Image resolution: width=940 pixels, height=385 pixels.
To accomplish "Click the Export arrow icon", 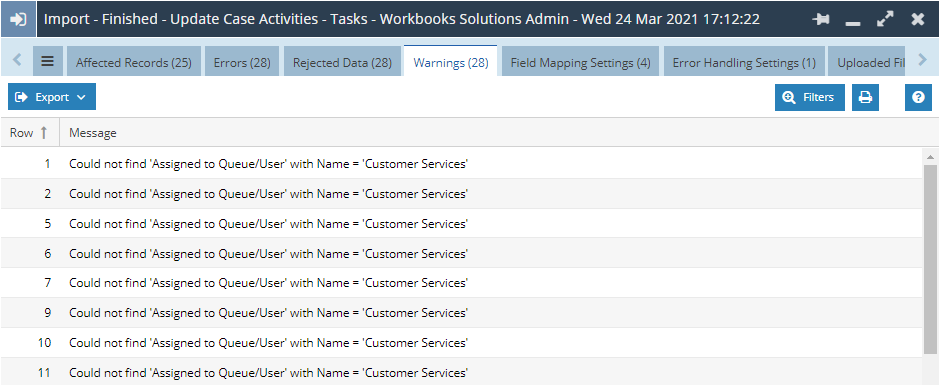I will (x=22, y=97).
